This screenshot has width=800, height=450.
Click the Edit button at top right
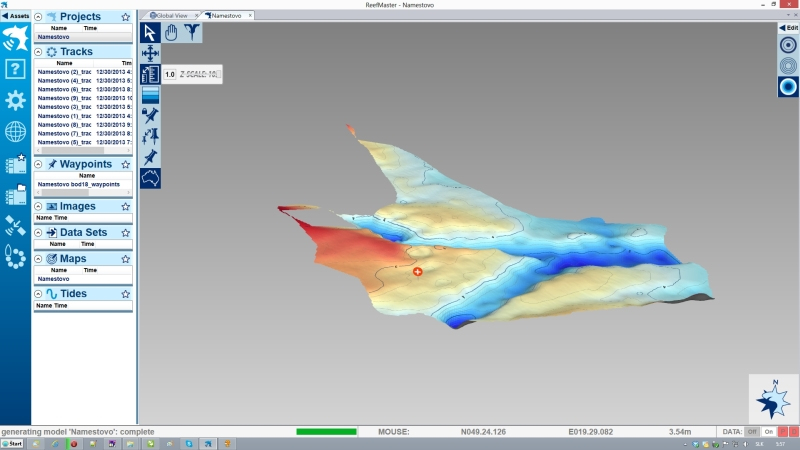point(788,28)
